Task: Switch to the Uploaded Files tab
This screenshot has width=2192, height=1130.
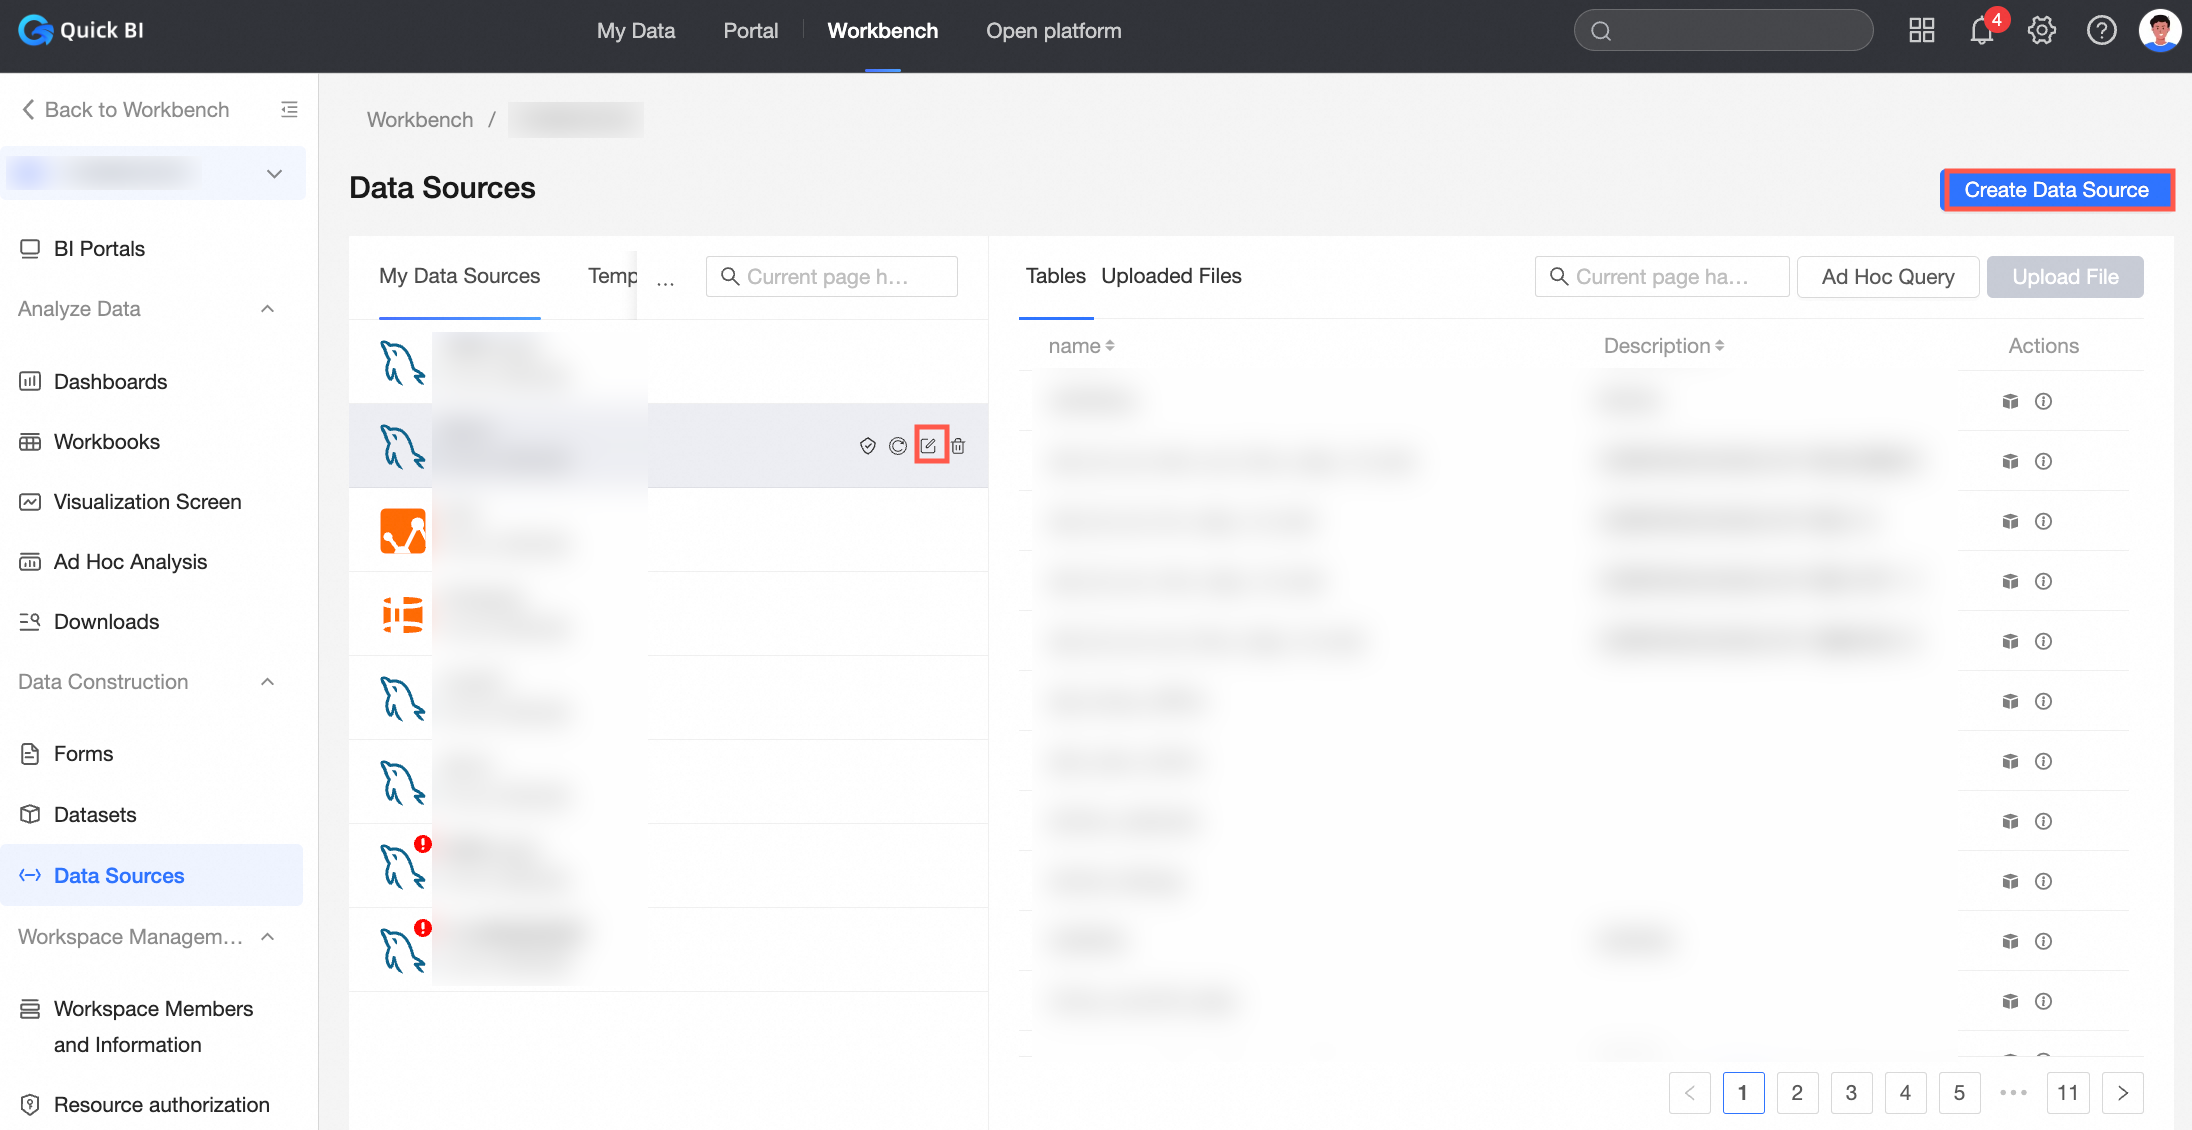Action: (1171, 276)
